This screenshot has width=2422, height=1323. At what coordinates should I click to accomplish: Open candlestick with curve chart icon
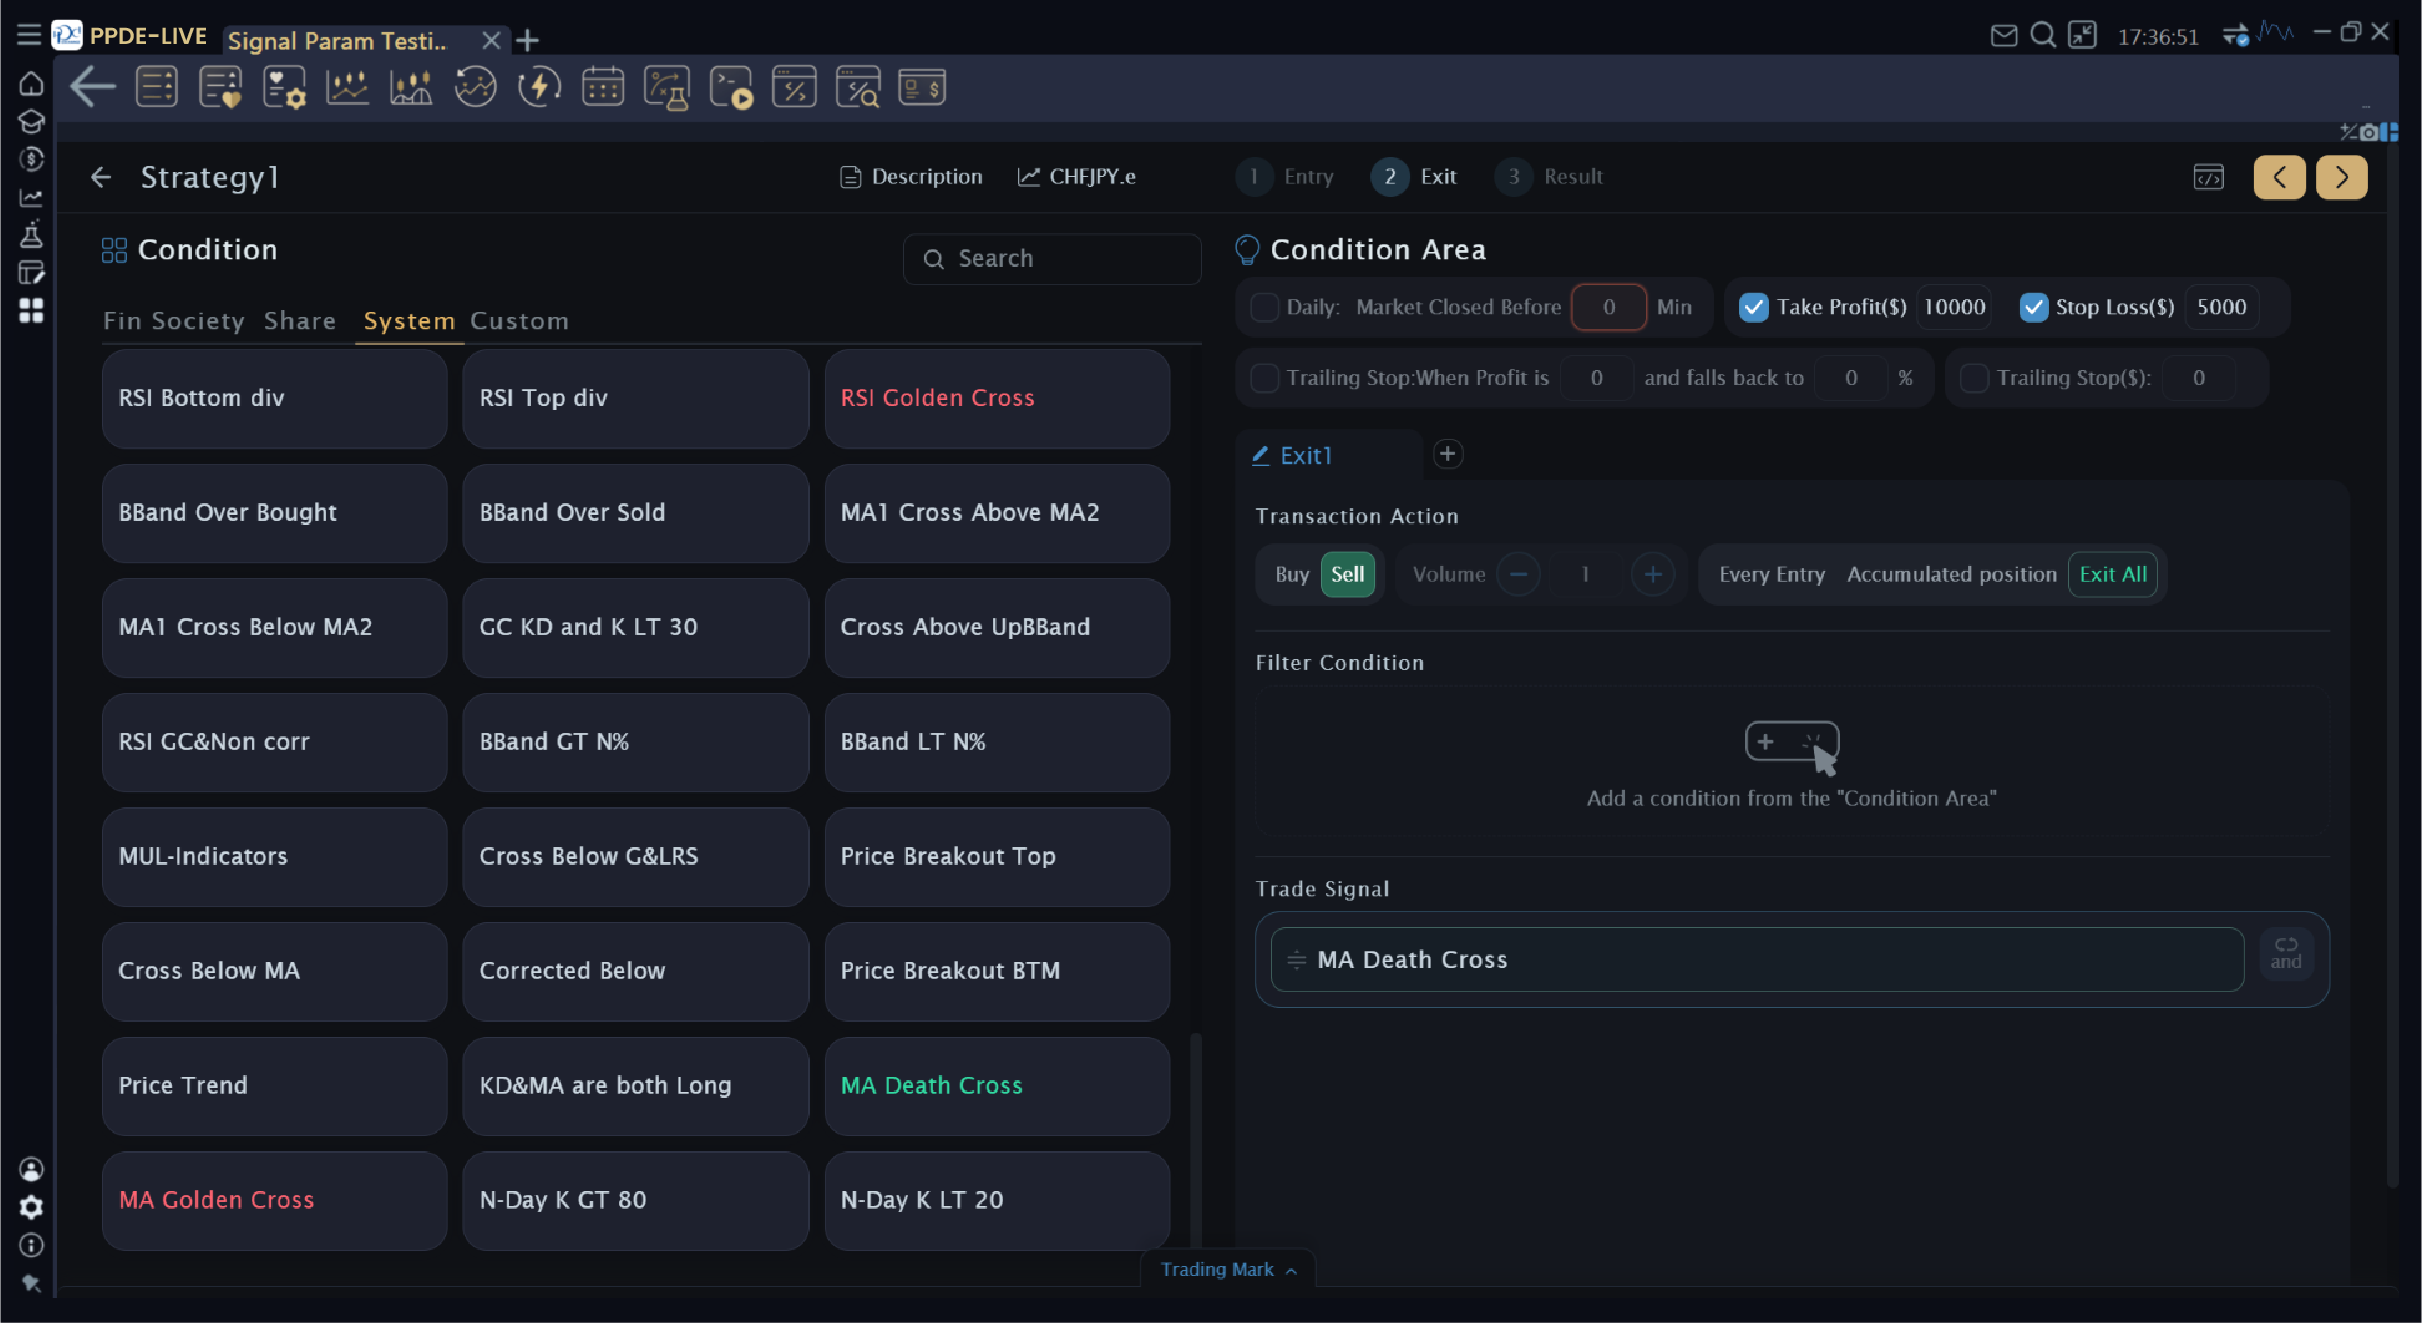pos(411,87)
